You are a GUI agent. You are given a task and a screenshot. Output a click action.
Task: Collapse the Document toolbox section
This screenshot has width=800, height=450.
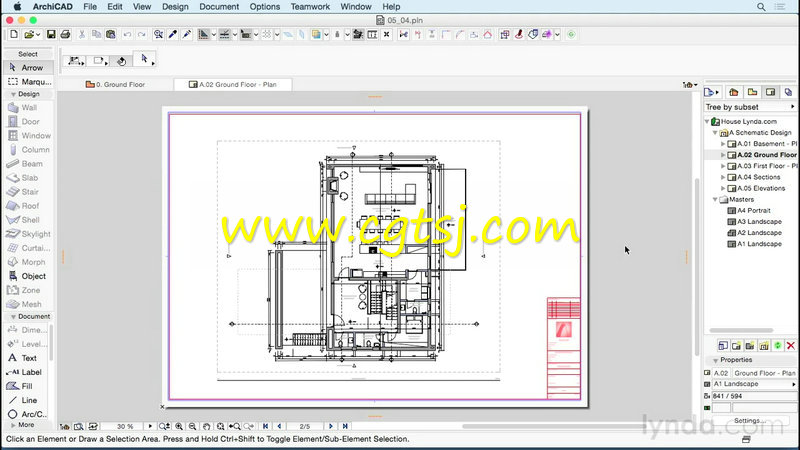coord(13,317)
